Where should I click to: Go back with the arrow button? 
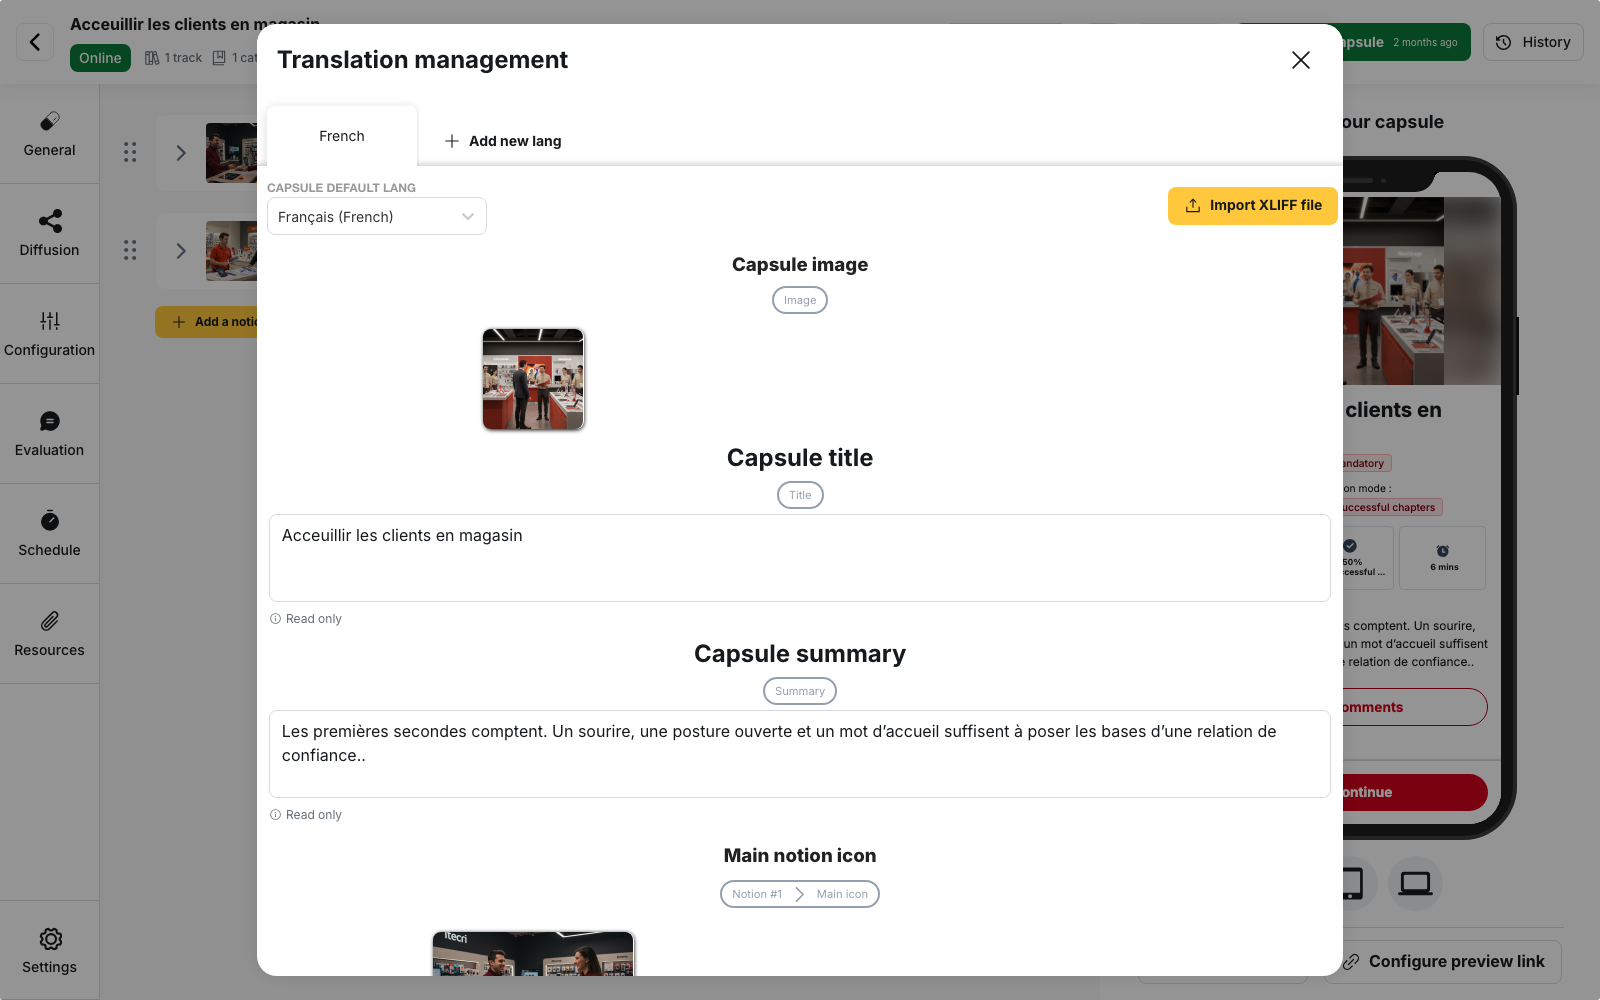click(35, 42)
